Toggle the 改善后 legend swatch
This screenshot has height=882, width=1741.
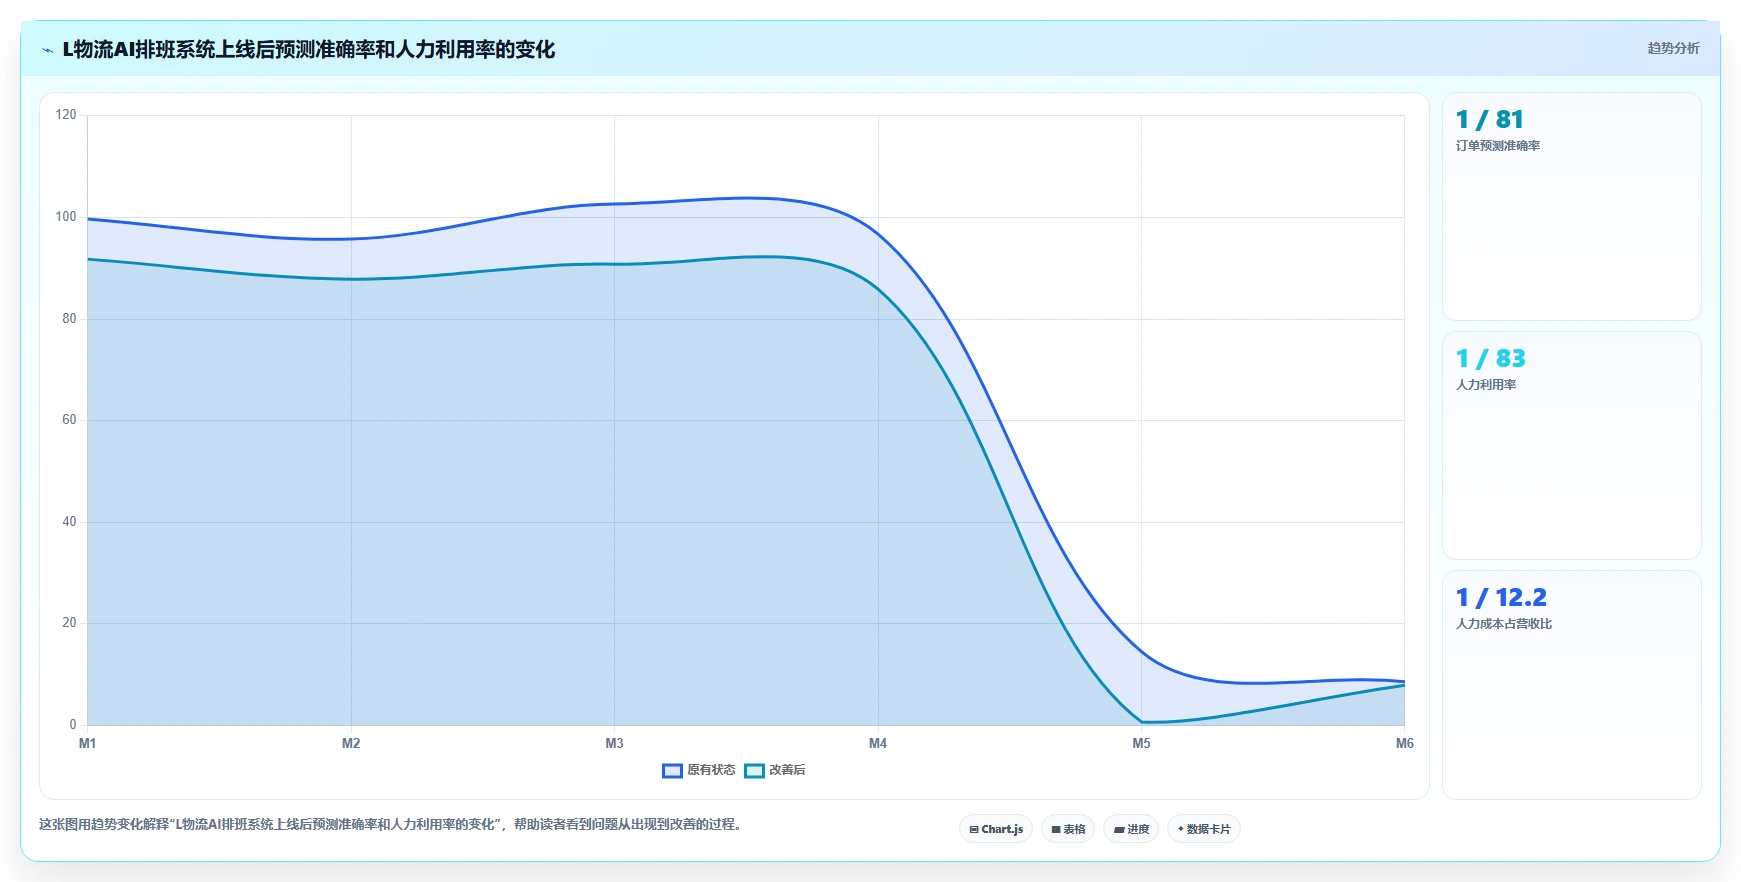(x=754, y=771)
